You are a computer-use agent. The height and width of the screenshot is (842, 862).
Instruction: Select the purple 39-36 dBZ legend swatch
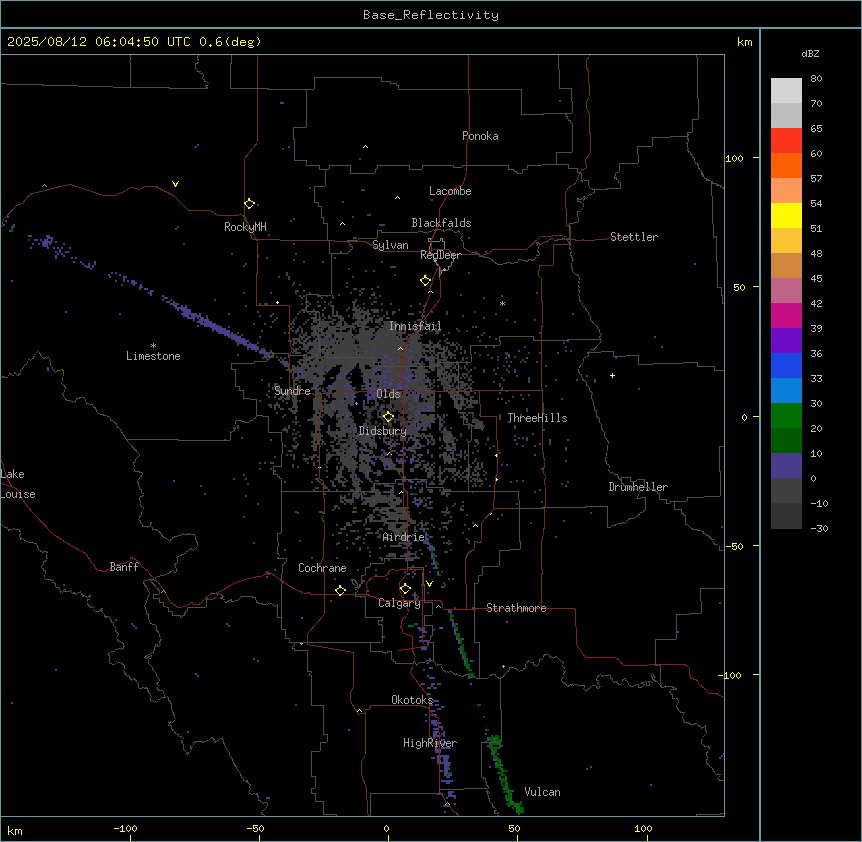coord(786,341)
